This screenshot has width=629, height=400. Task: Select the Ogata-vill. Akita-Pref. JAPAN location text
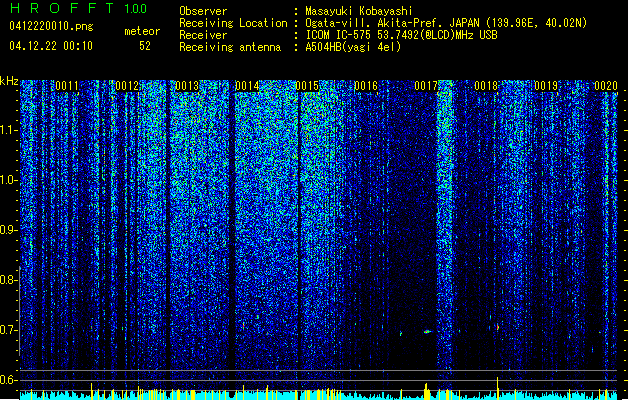446,23
